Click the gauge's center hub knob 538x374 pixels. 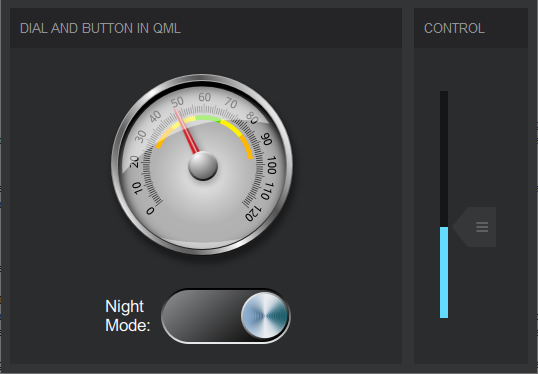203,166
